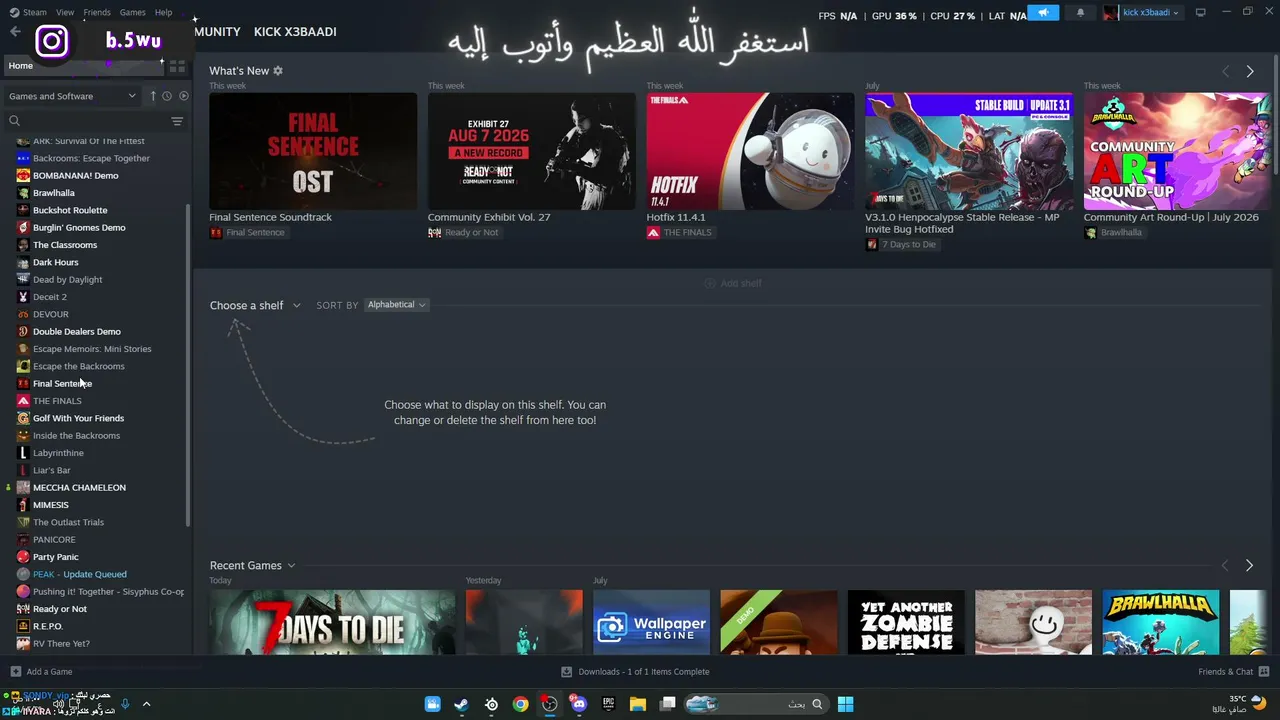Open the Friends menu
The width and height of the screenshot is (1280, 720).
coord(97,12)
